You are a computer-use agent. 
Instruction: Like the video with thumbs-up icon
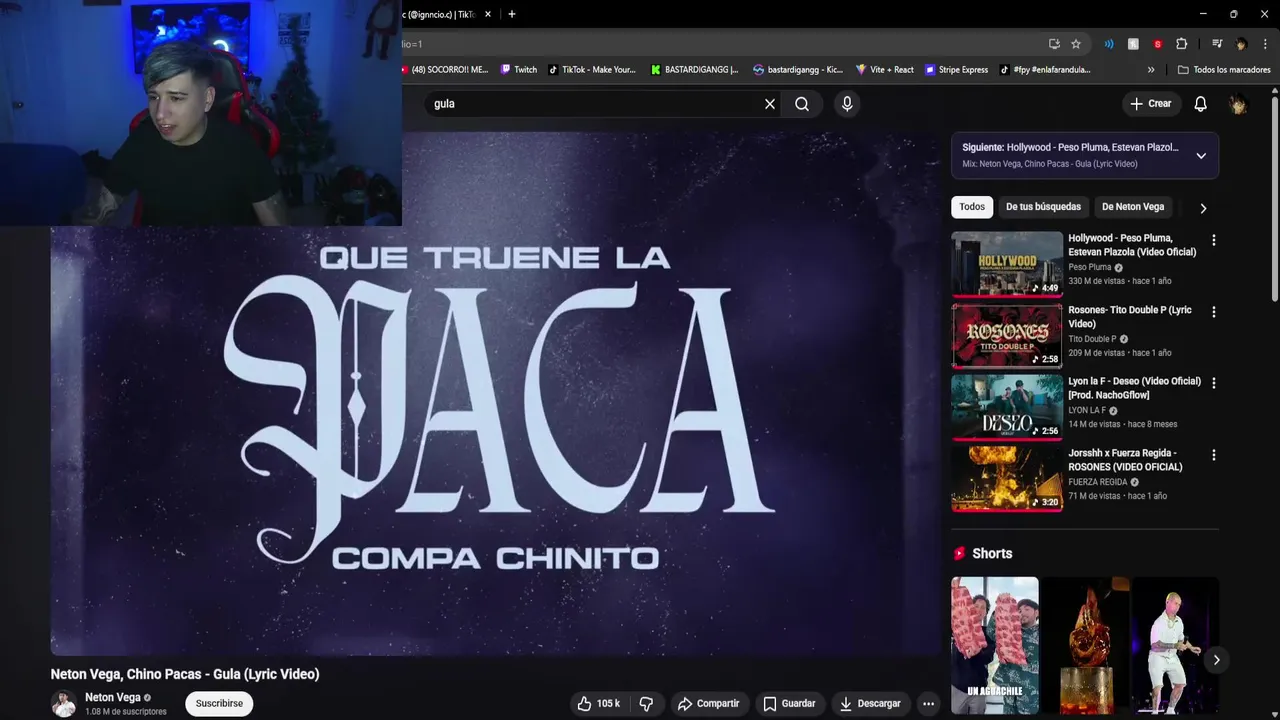598,704
